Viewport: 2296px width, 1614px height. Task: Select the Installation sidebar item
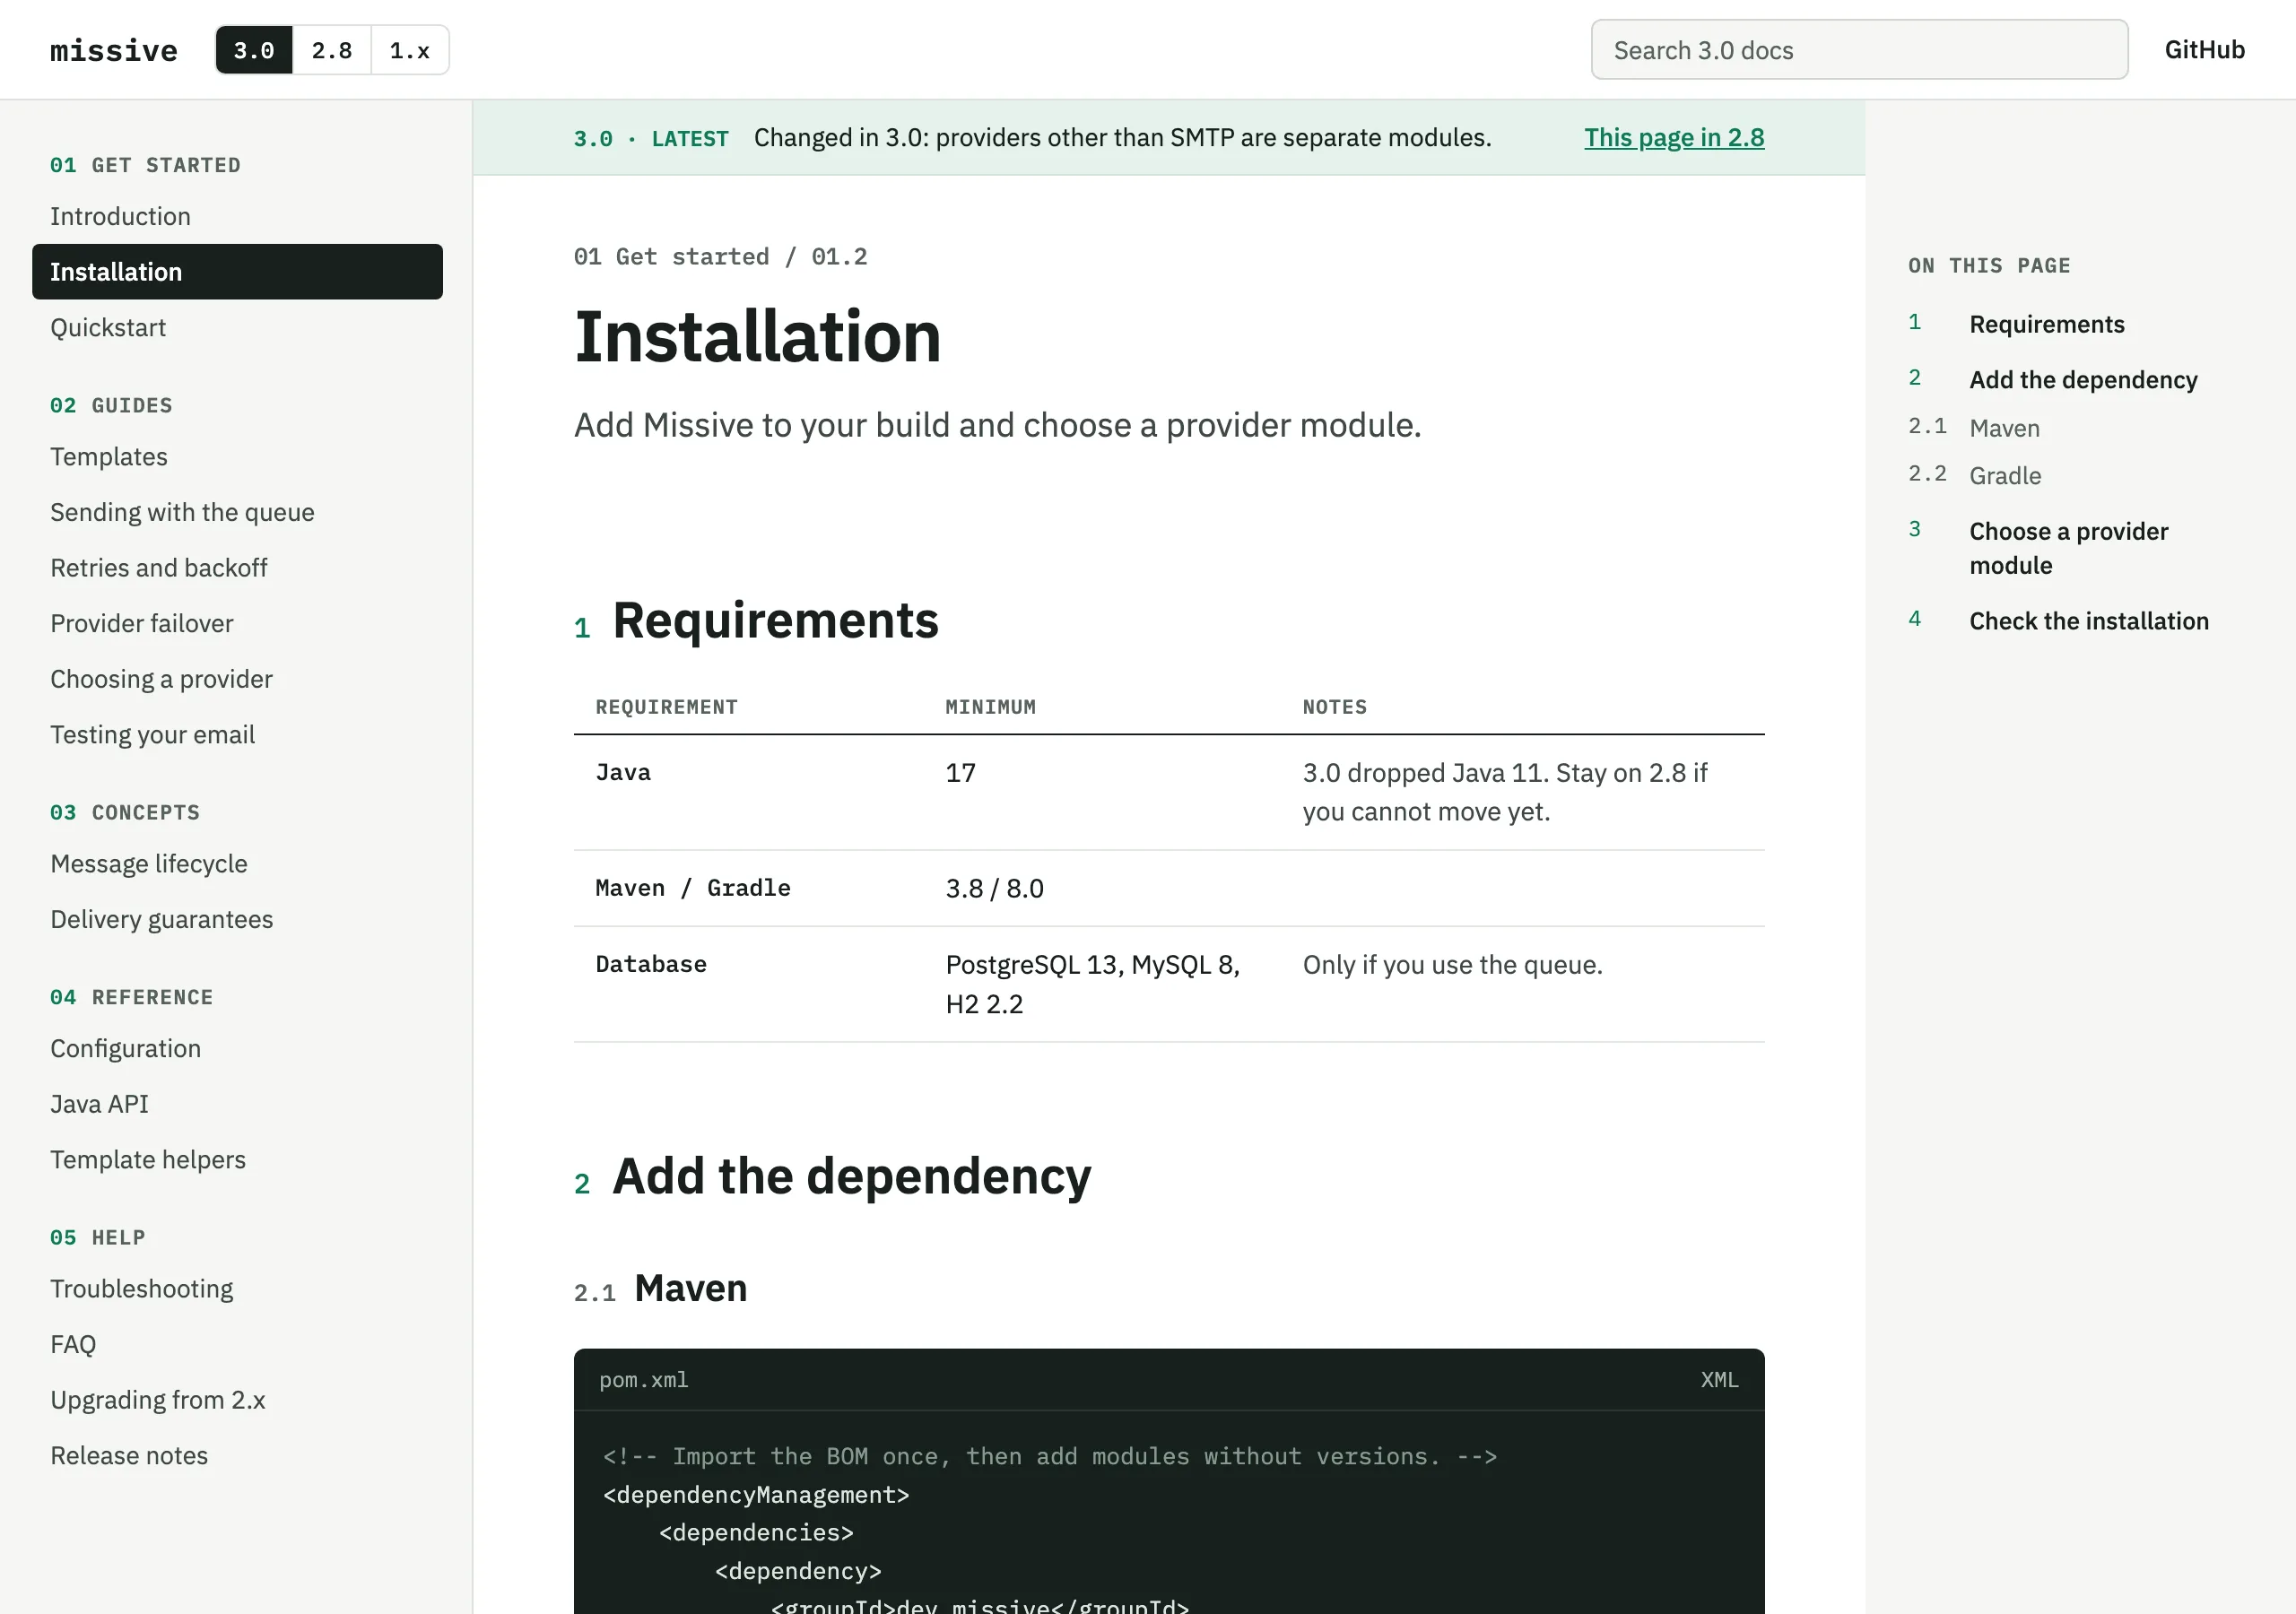pyautogui.click(x=237, y=272)
